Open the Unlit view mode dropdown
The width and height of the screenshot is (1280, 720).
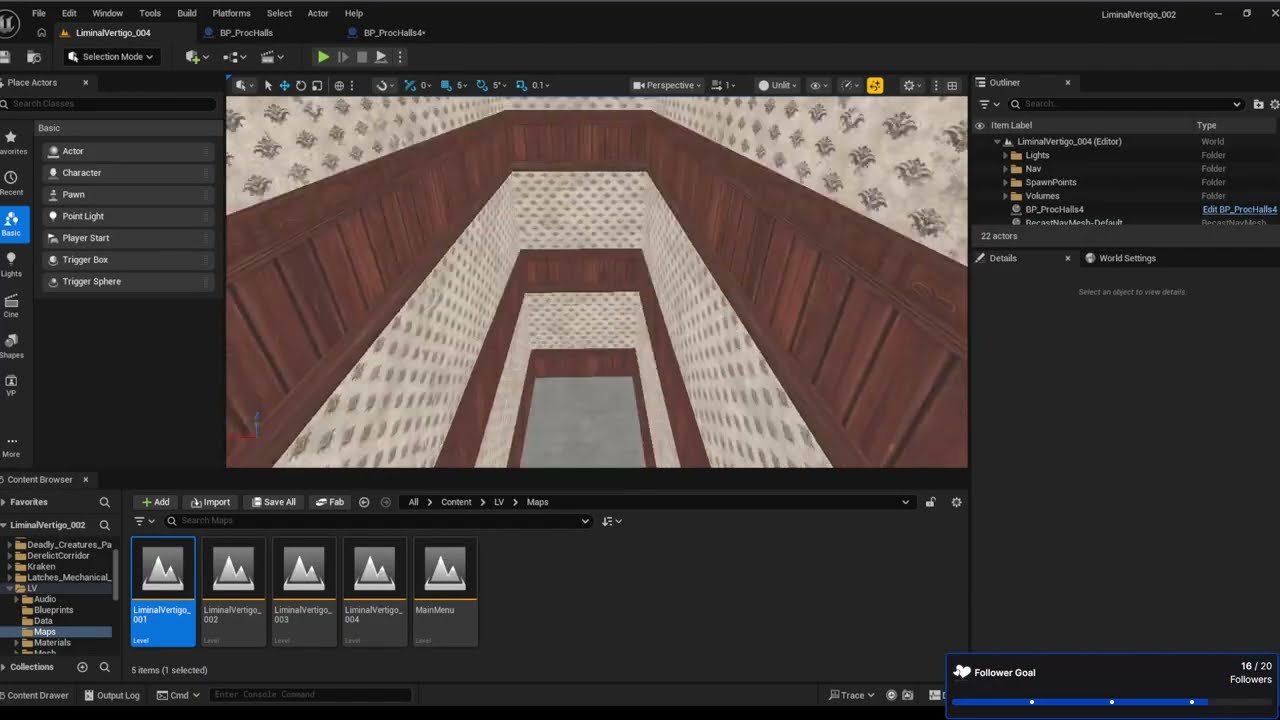coord(777,85)
